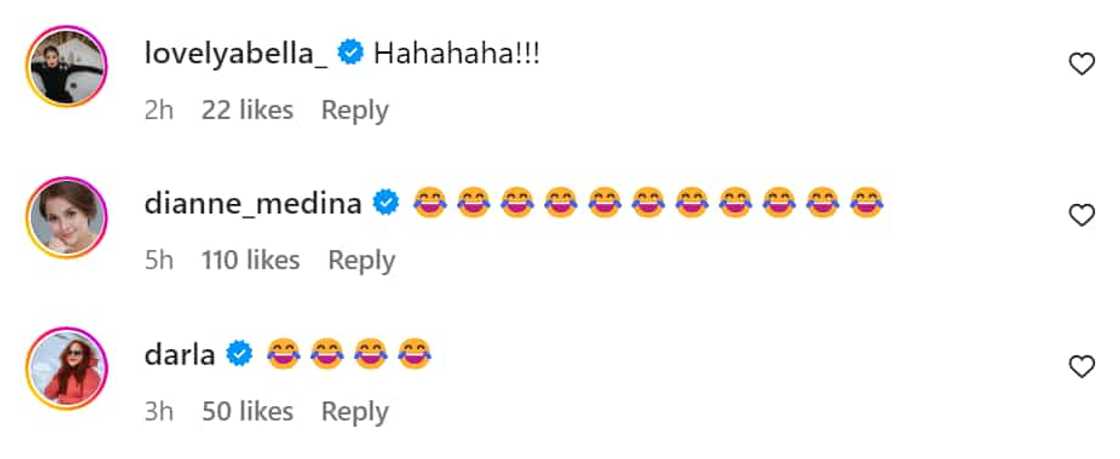Reply to darla's comment
The width and height of the screenshot is (1120, 459).
coord(354,411)
